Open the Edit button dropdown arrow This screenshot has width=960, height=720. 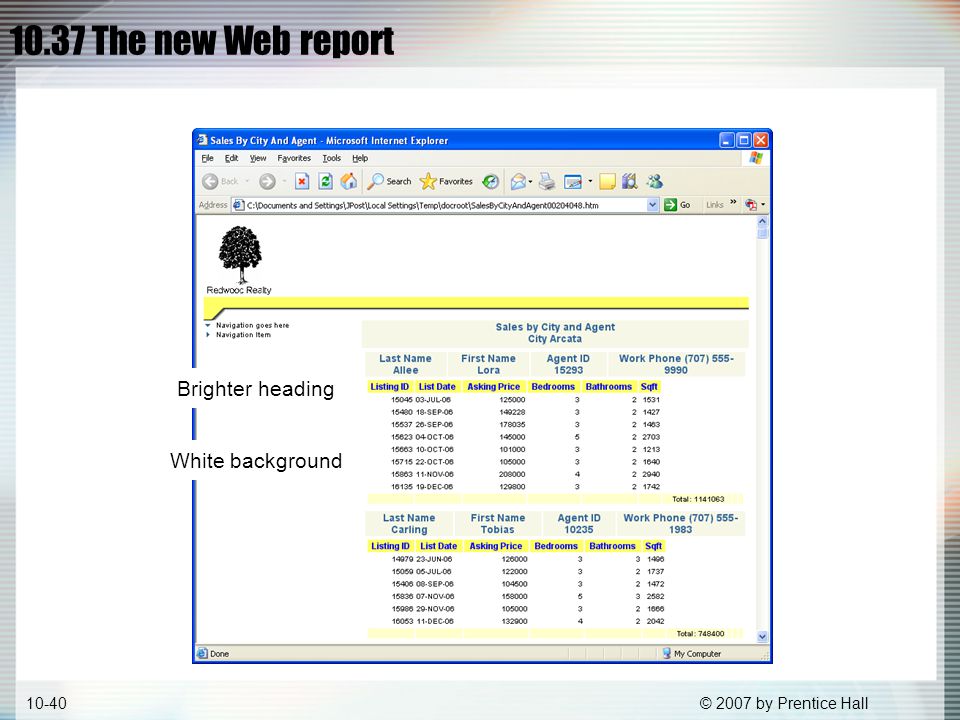click(x=590, y=181)
